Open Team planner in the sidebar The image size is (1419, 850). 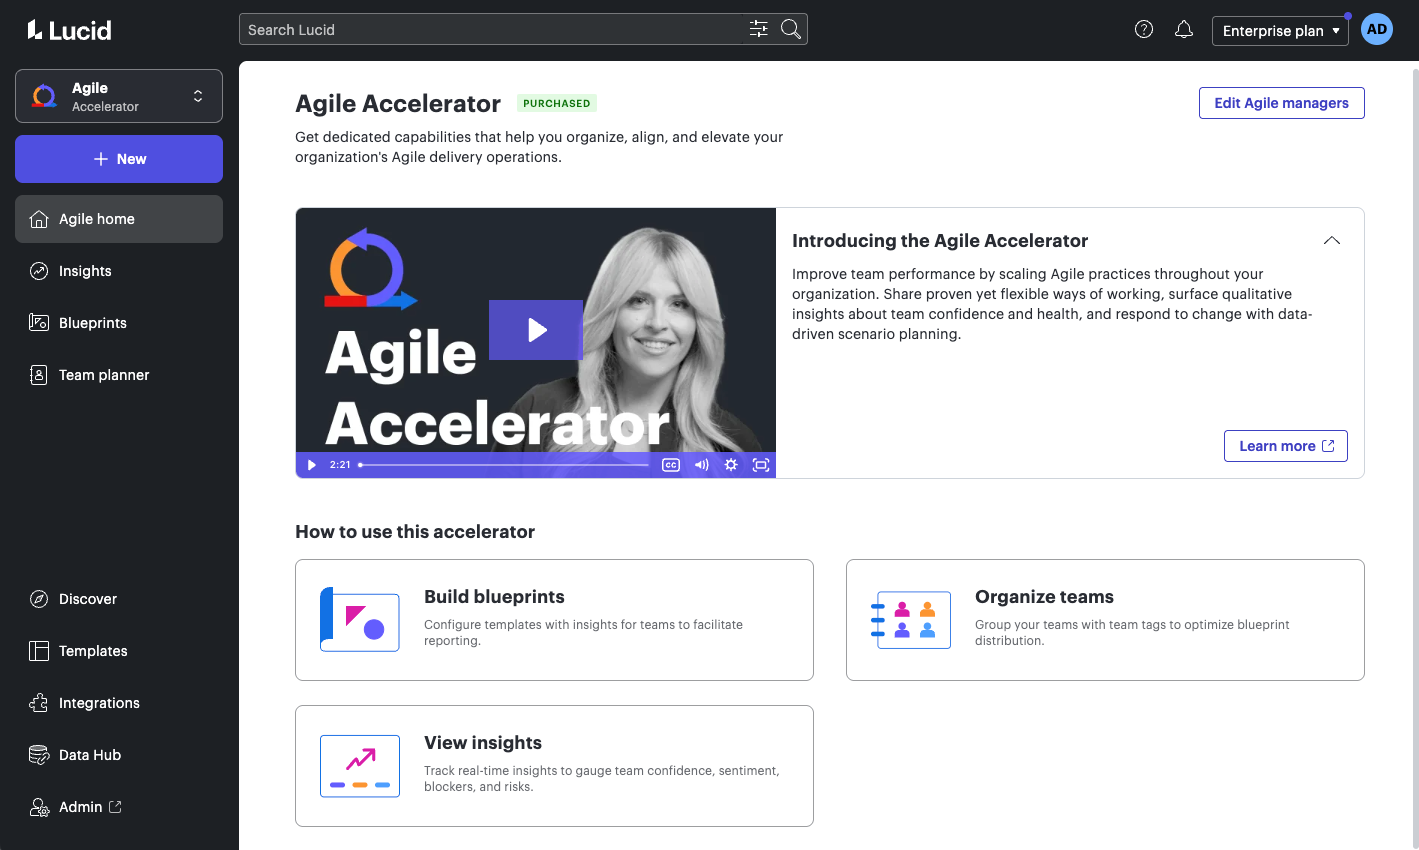[119, 375]
